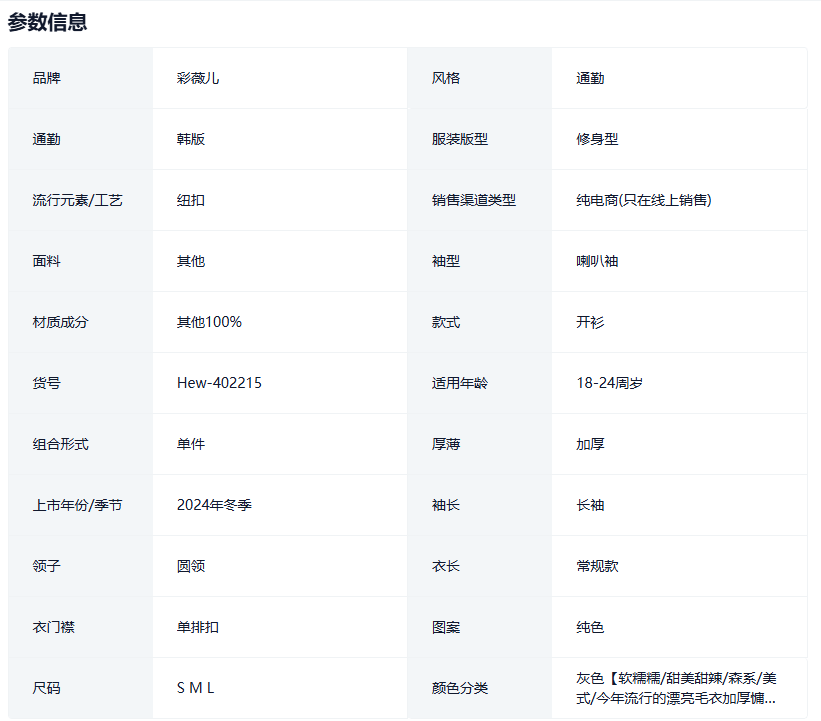Click the 圆领 collar value
This screenshot has width=821, height=721.
point(191,566)
